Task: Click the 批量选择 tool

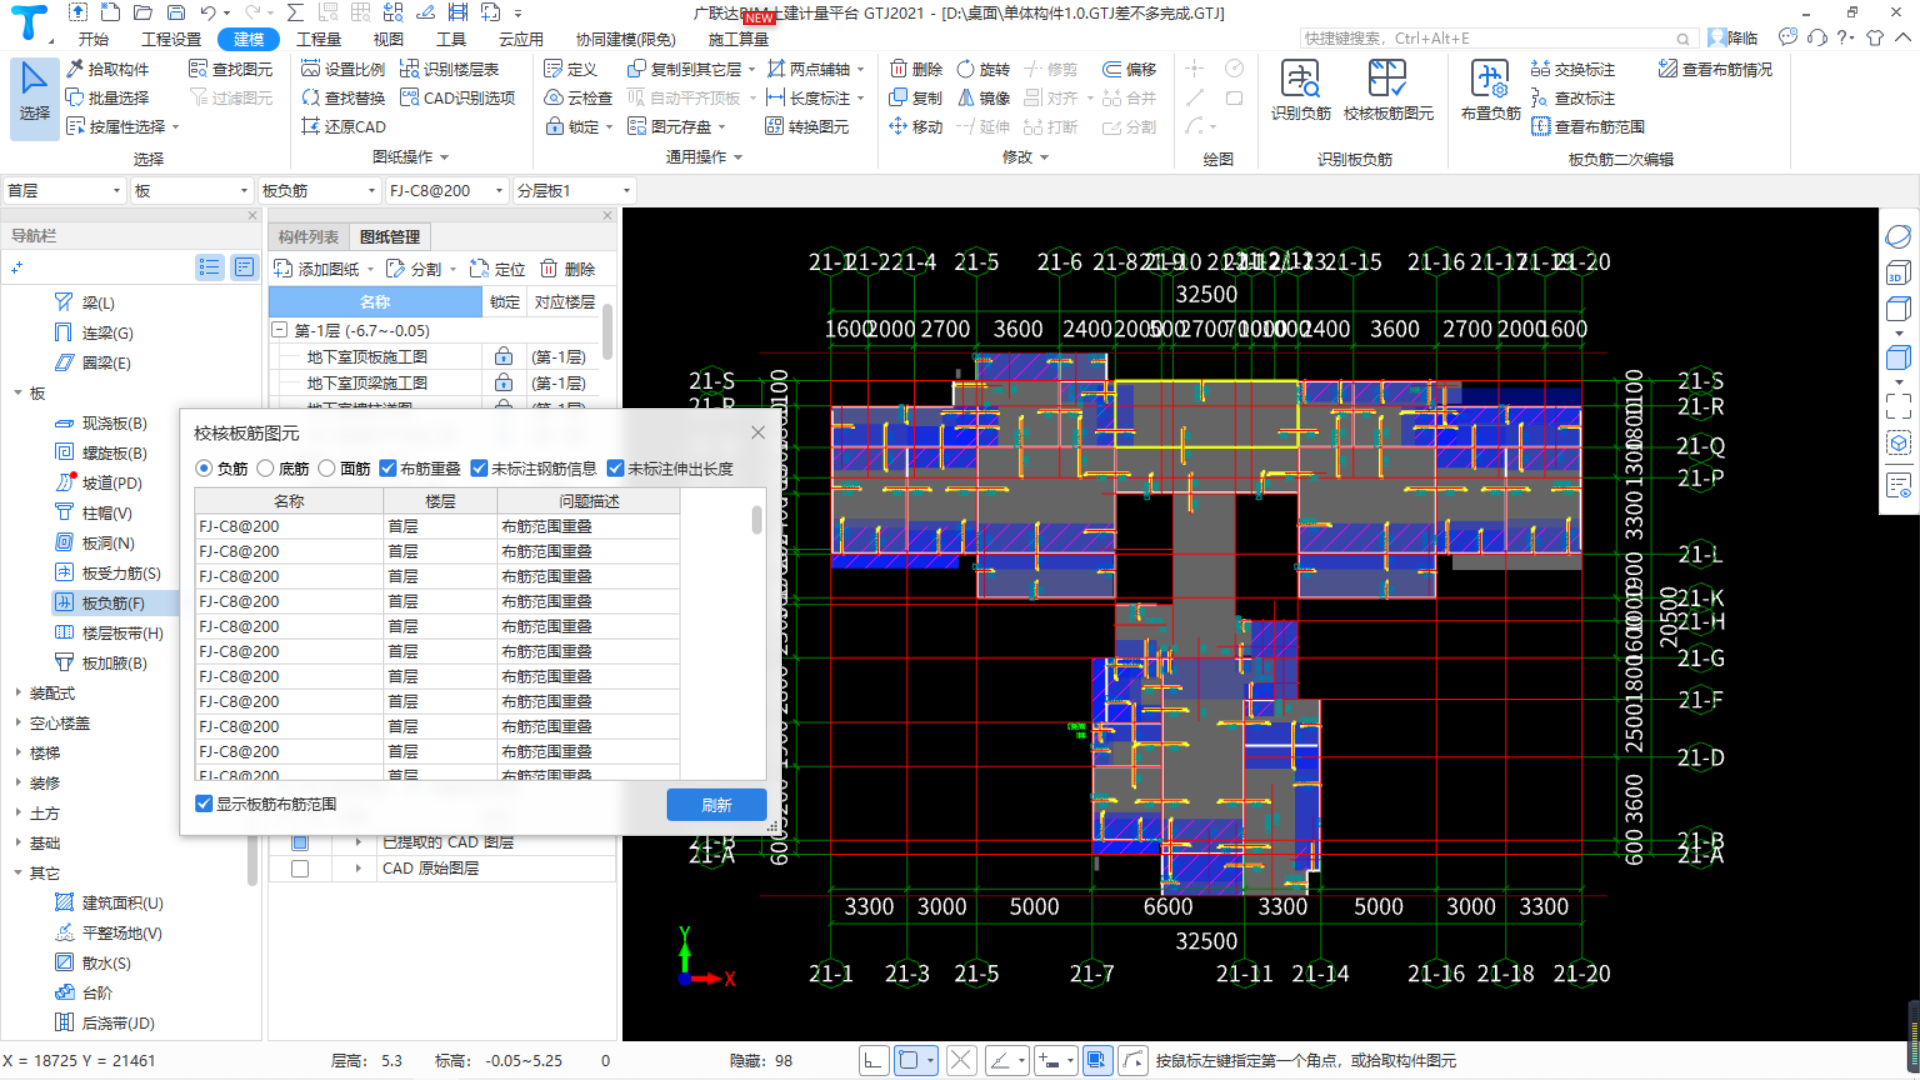Action: click(x=108, y=98)
